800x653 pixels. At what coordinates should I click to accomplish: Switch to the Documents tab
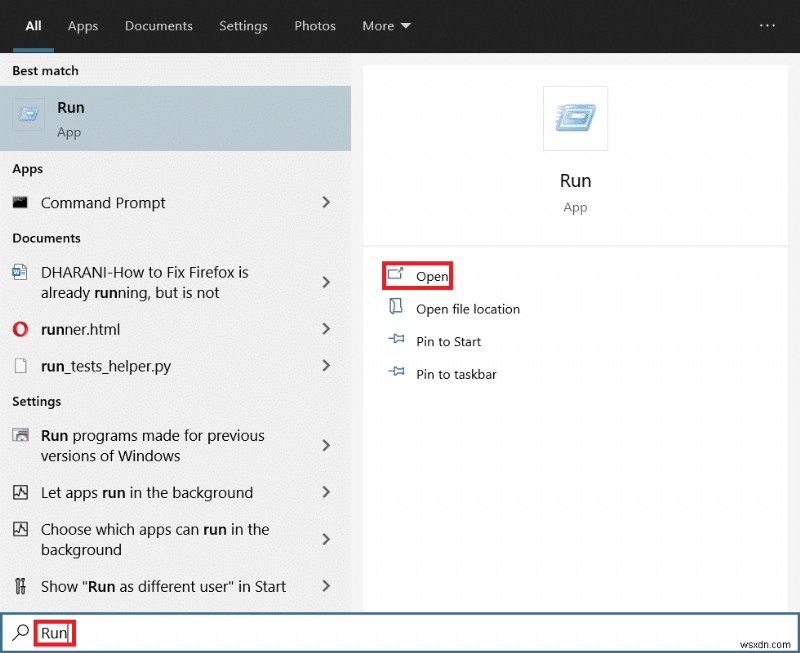pyautogui.click(x=156, y=26)
